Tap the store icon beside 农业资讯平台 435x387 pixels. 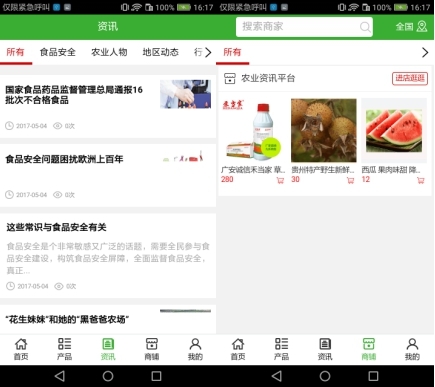(x=230, y=78)
